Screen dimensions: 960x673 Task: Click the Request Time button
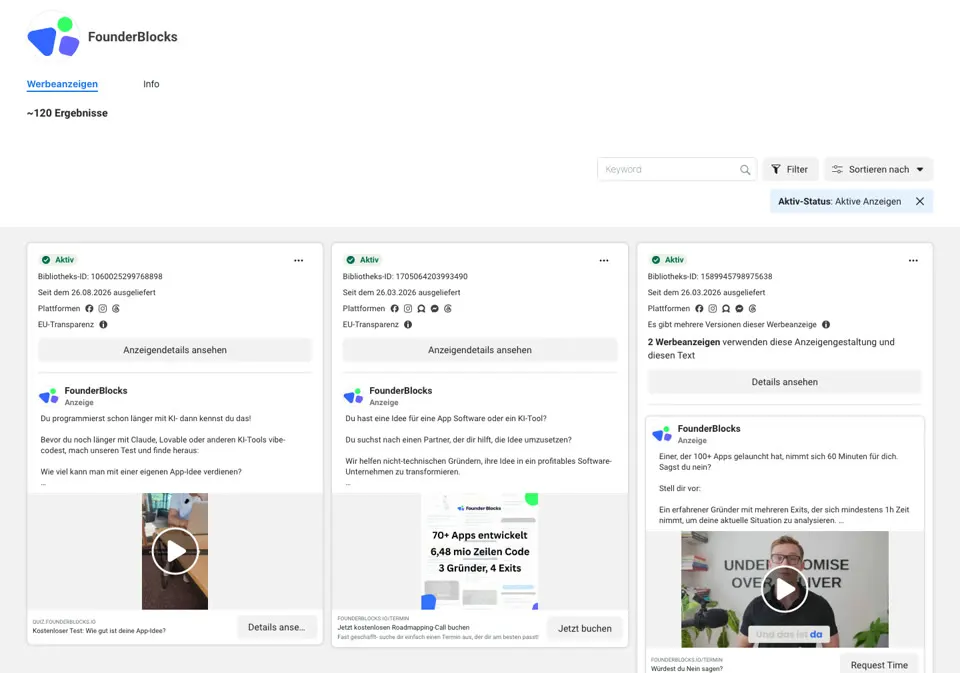879,665
